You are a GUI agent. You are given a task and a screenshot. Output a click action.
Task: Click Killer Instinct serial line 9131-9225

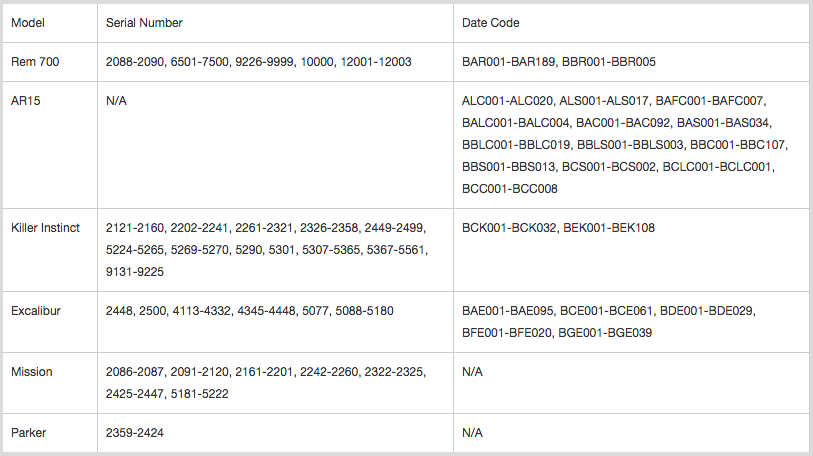135,272
